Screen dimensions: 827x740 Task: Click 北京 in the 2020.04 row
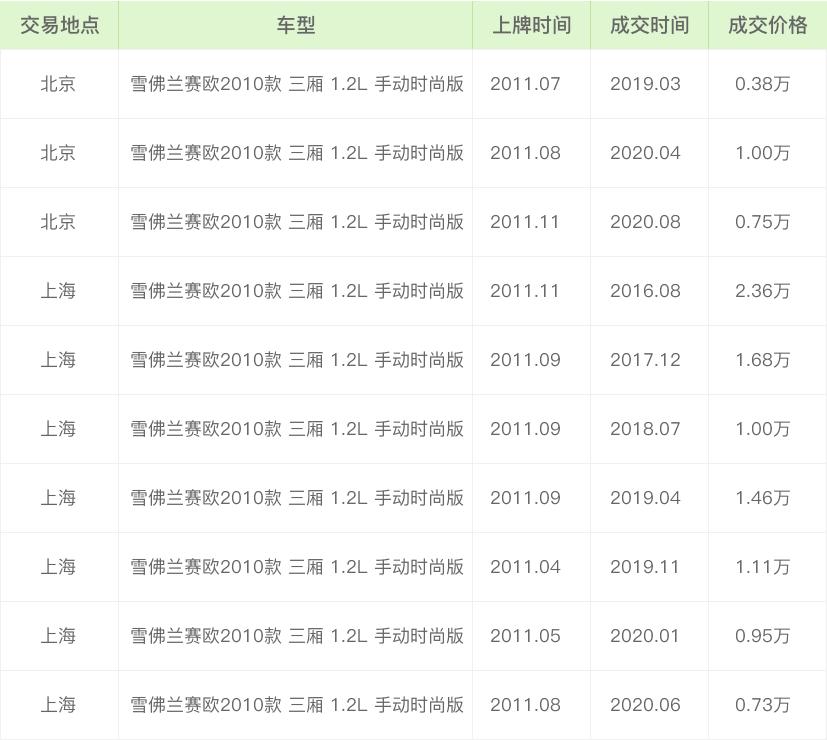(x=58, y=153)
